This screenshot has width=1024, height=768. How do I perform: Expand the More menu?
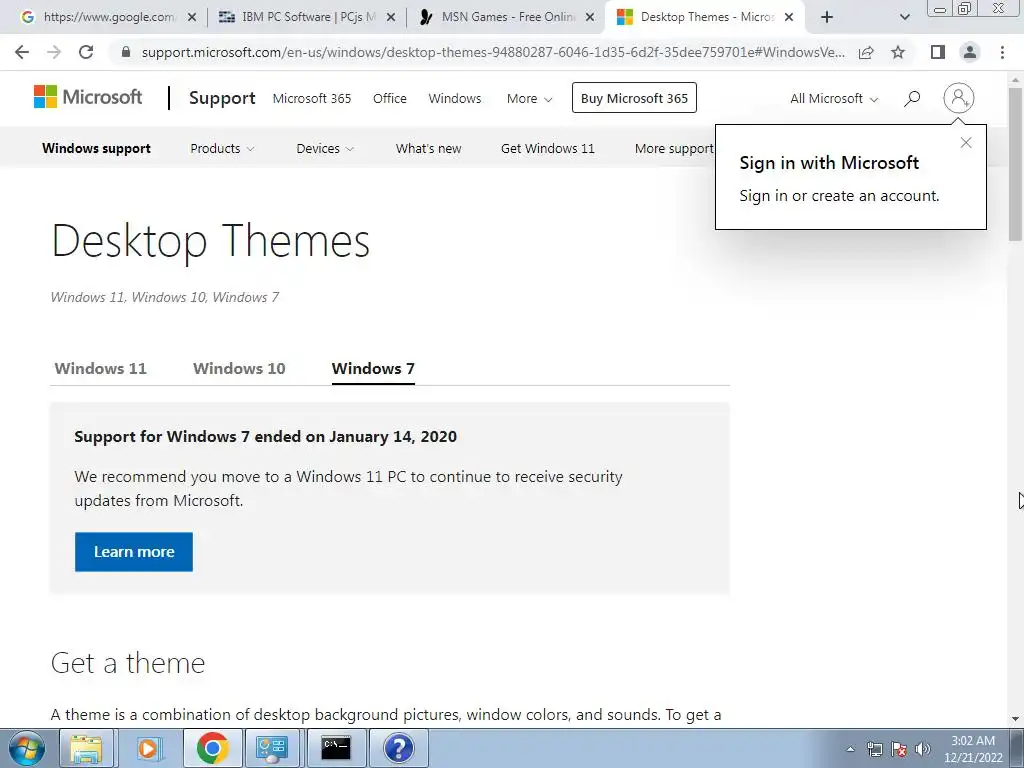click(530, 99)
